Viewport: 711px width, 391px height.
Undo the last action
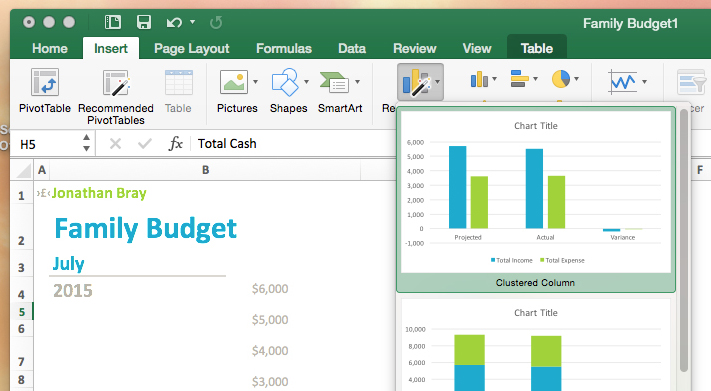[174, 22]
